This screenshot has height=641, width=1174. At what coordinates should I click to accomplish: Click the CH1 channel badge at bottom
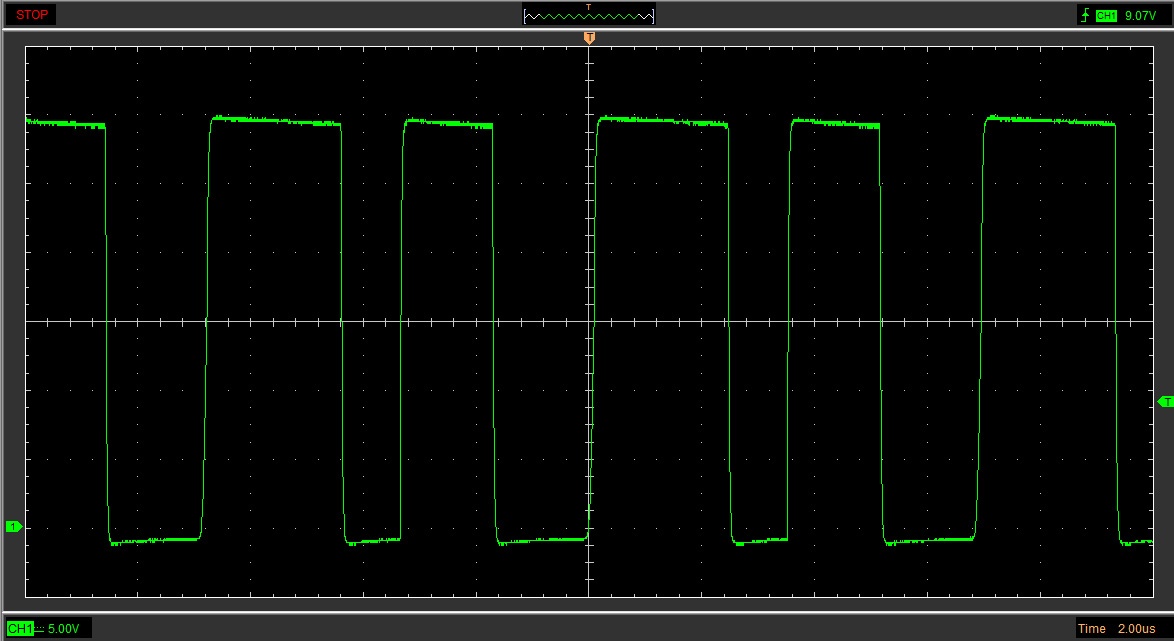pyautogui.click(x=20, y=628)
